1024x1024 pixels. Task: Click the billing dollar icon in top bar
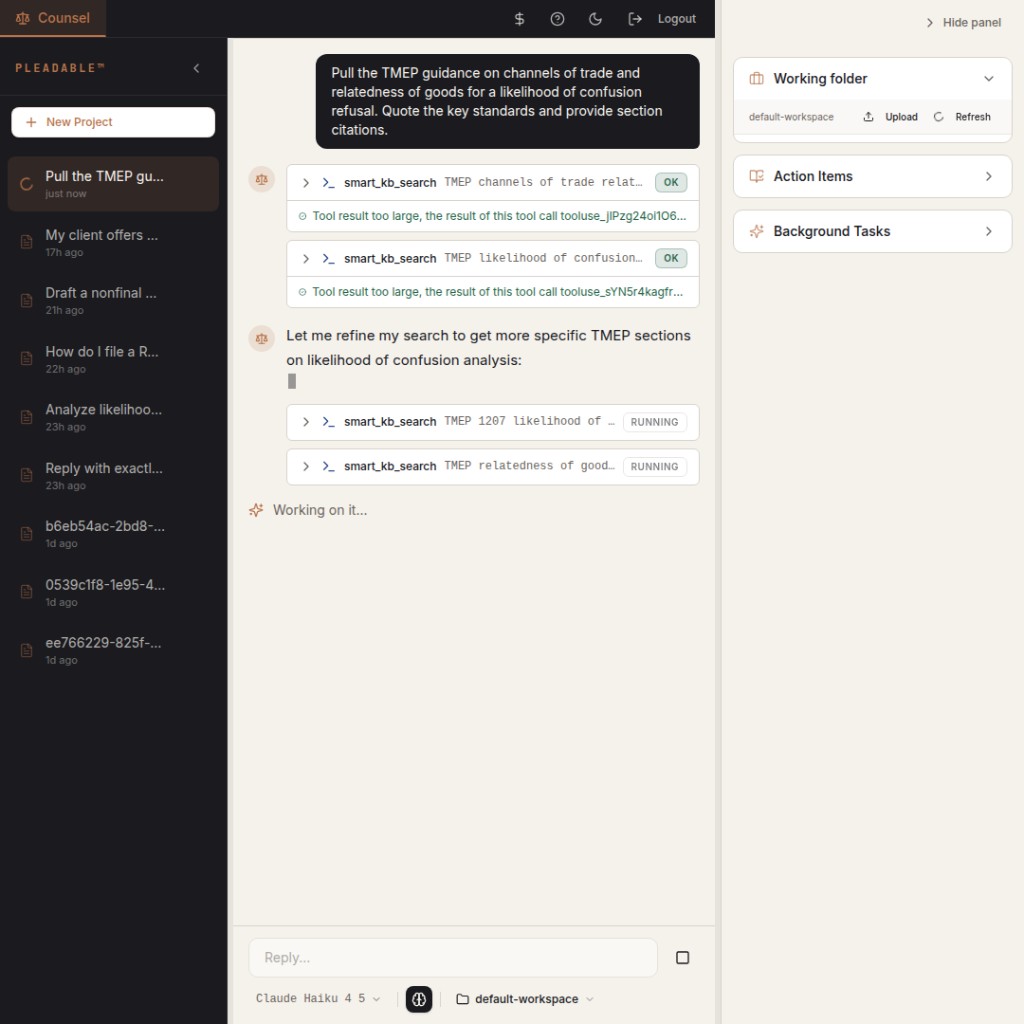[519, 18]
